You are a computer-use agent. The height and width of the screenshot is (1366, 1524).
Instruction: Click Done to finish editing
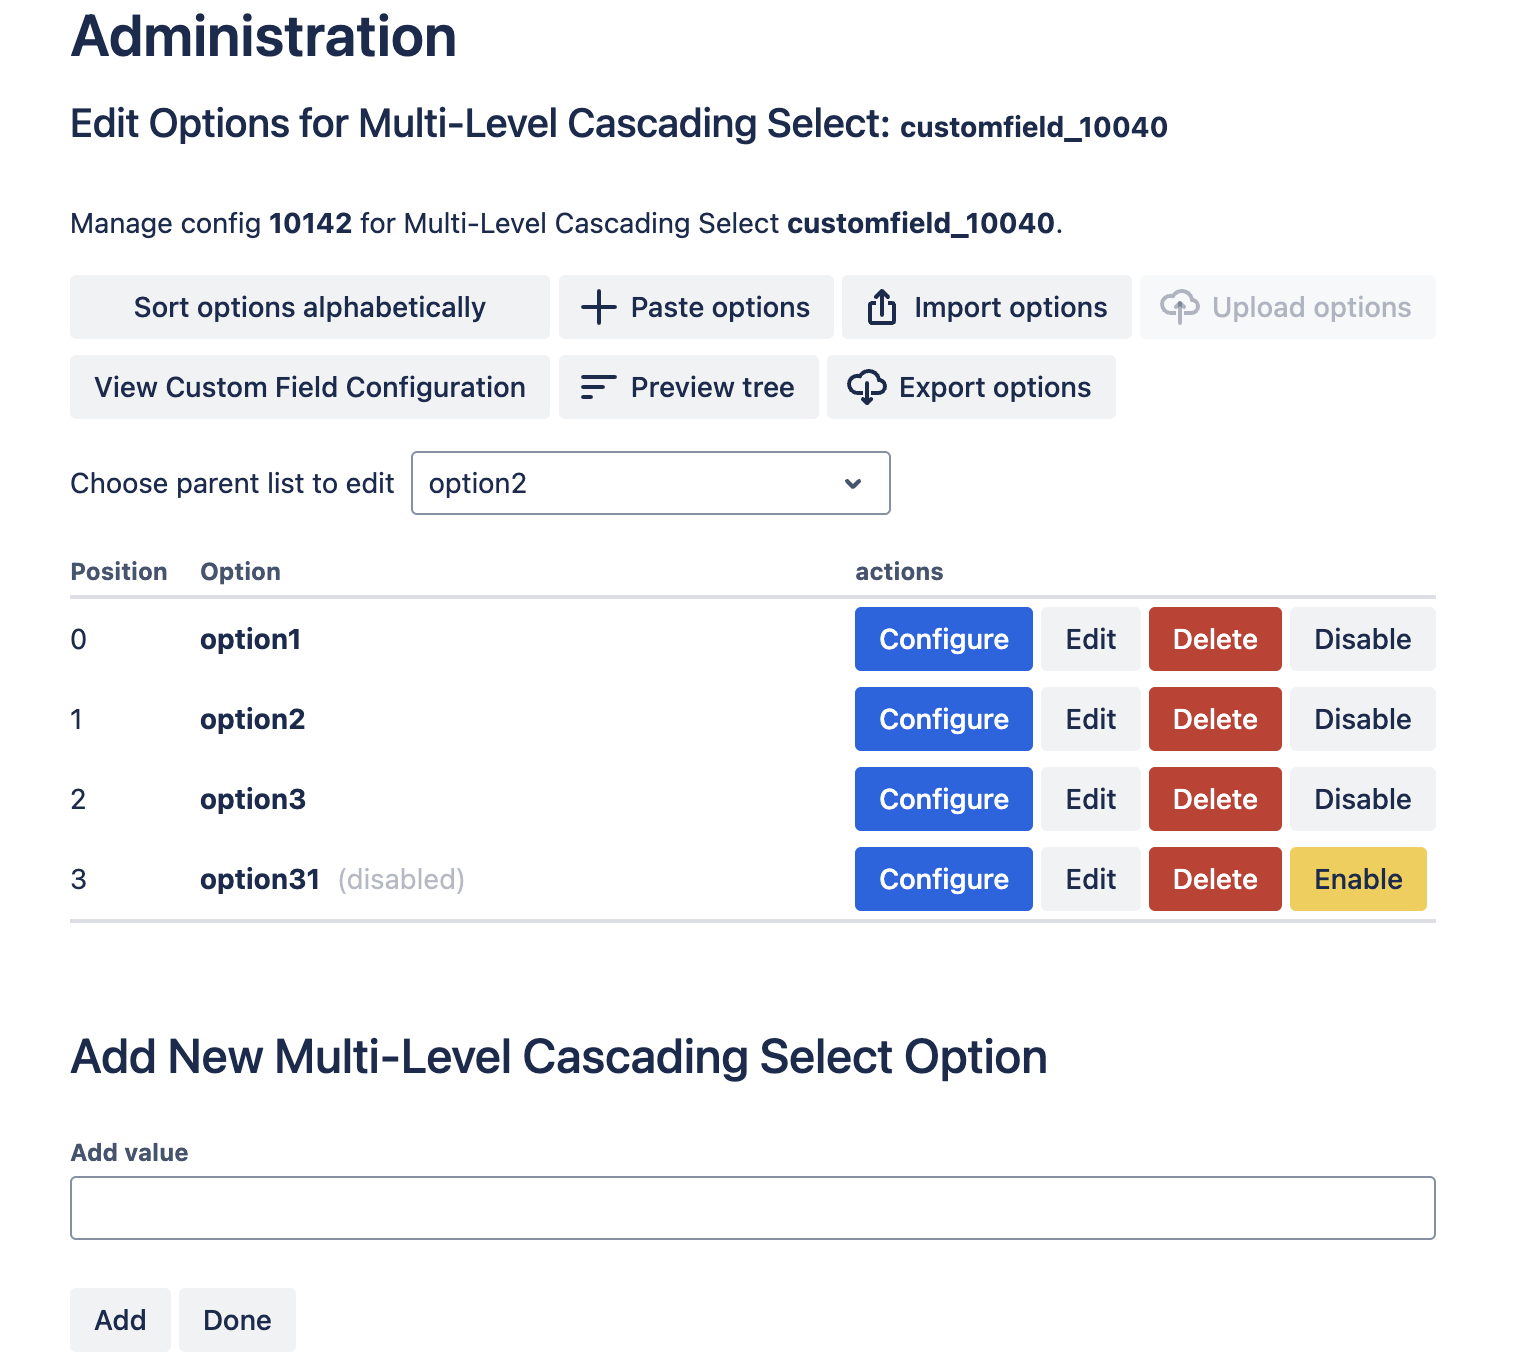click(x=237, y=1320)
